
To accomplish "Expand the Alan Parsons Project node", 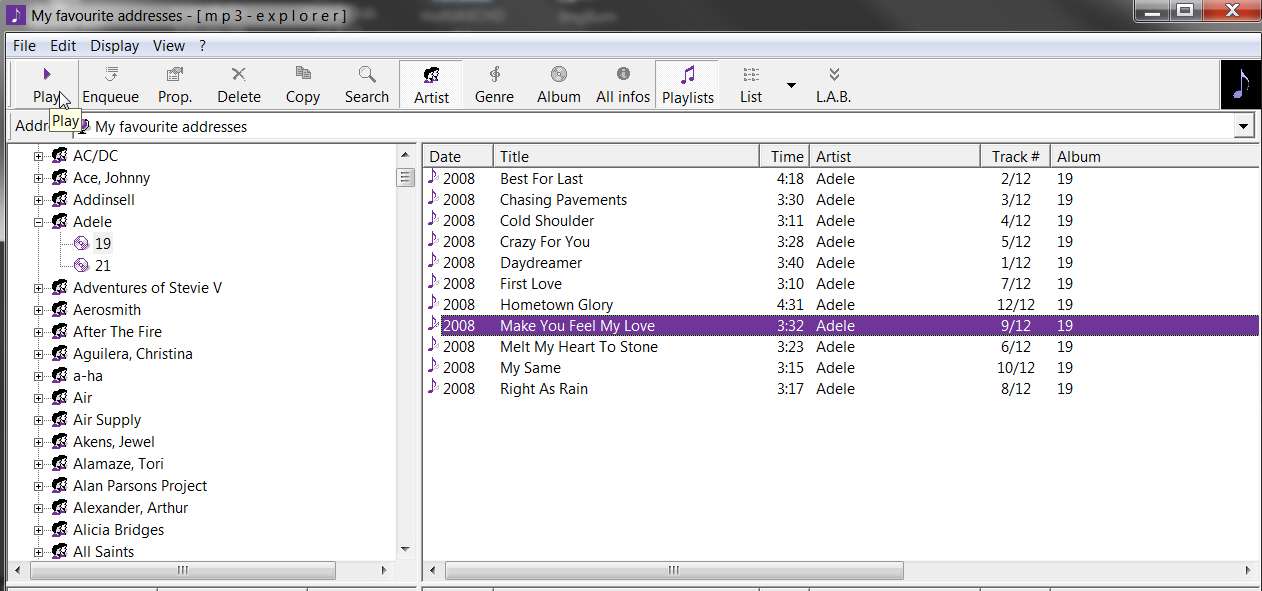I will 39,486.
